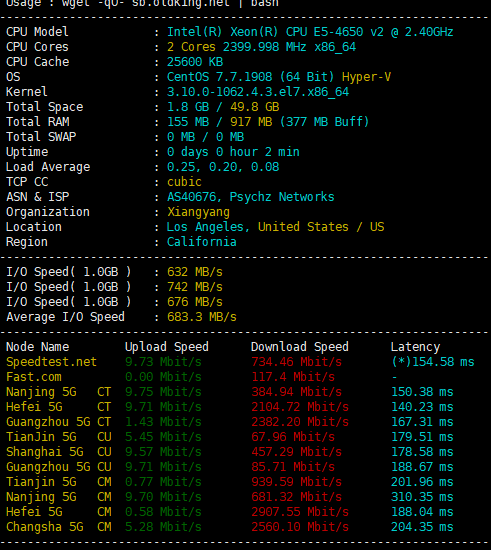Select the Xiangyang organization value
This screenshot has height=550, width=491.
tap(198, 212)
